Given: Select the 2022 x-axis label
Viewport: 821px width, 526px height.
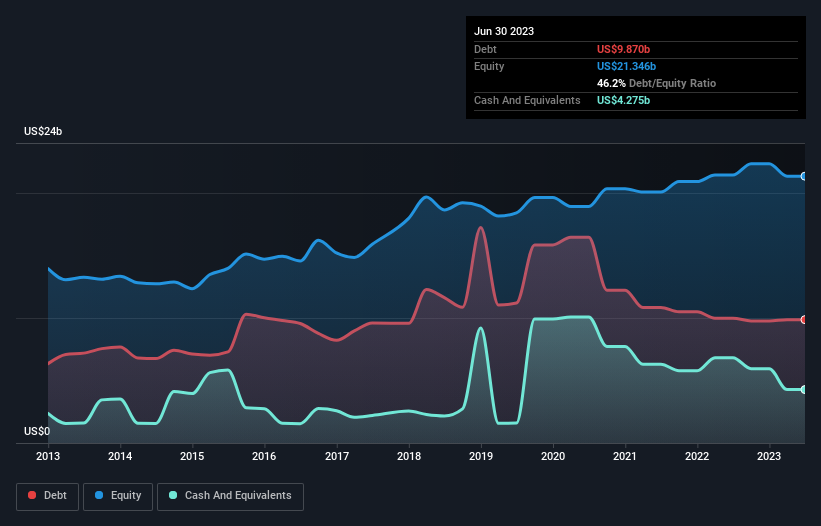Looking at the screenshot, I should point(697,456).
